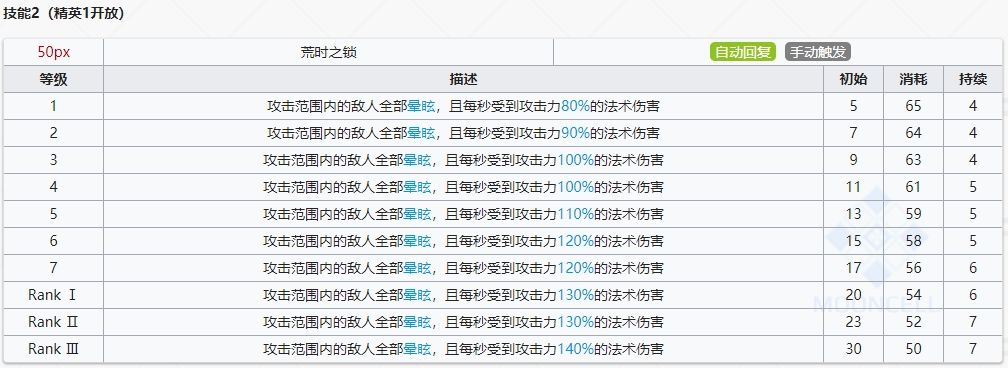Open the 晕眩 link in level 7 row
1008x368 pixels.
(x=417, y=268)
